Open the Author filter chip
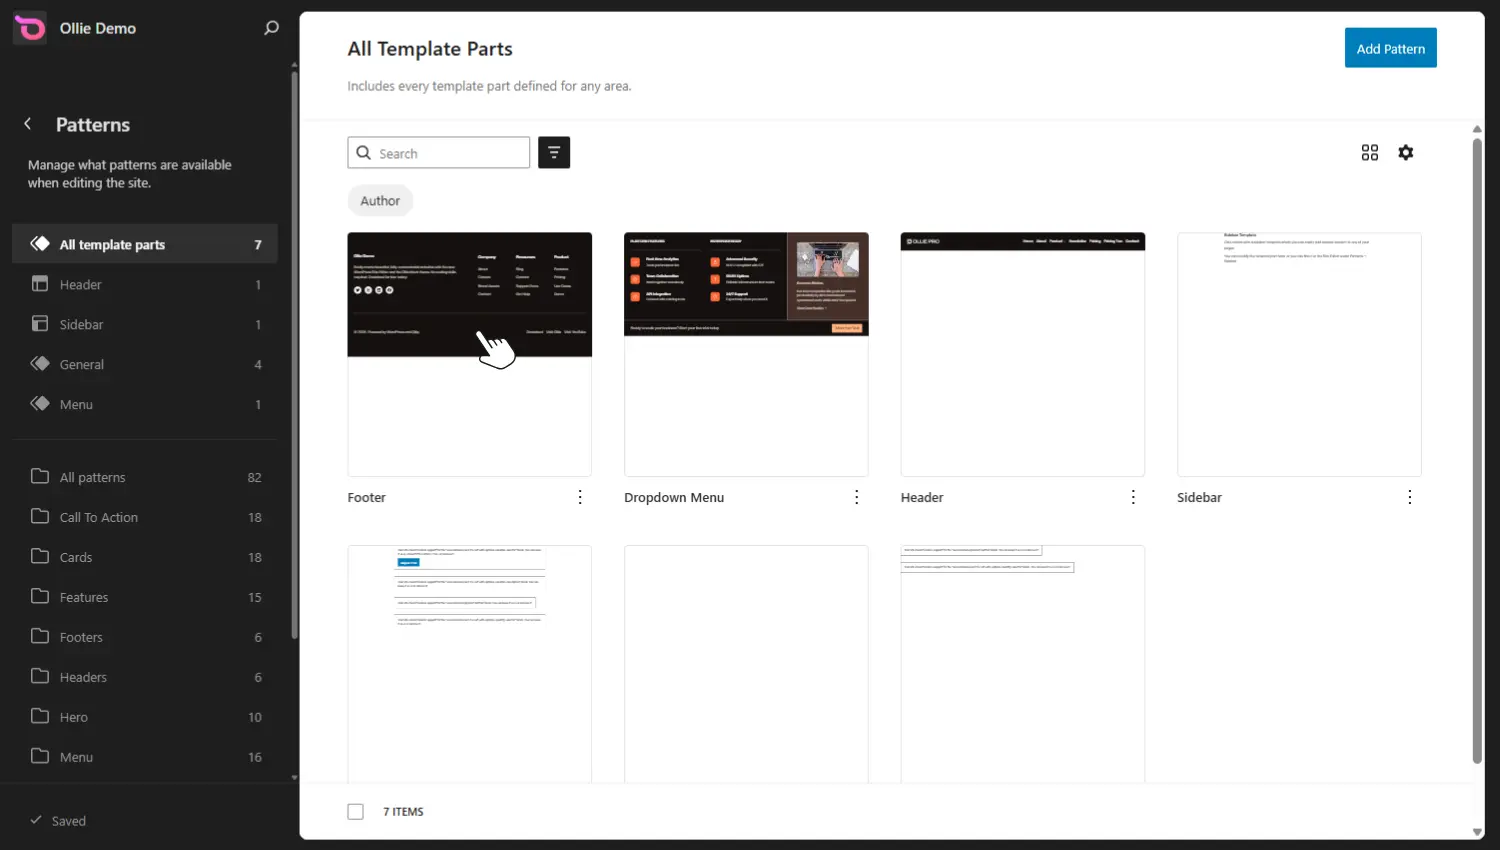This screenshot has height=850, width=1500. [x=380, y=201]
